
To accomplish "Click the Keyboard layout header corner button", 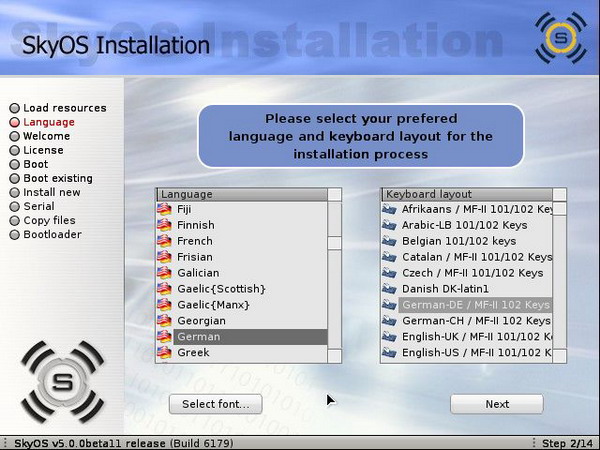I will (x=559, y=194).
